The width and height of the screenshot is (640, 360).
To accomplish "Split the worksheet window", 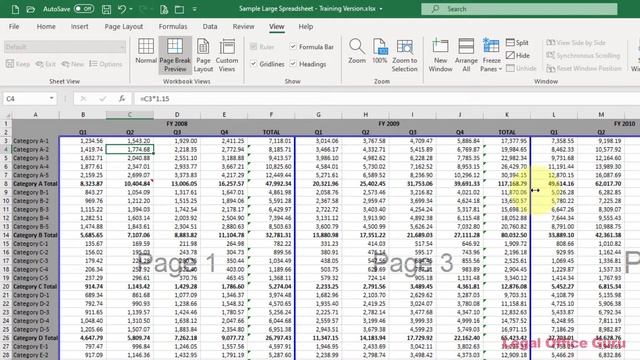I will click(x=517, y=42).
